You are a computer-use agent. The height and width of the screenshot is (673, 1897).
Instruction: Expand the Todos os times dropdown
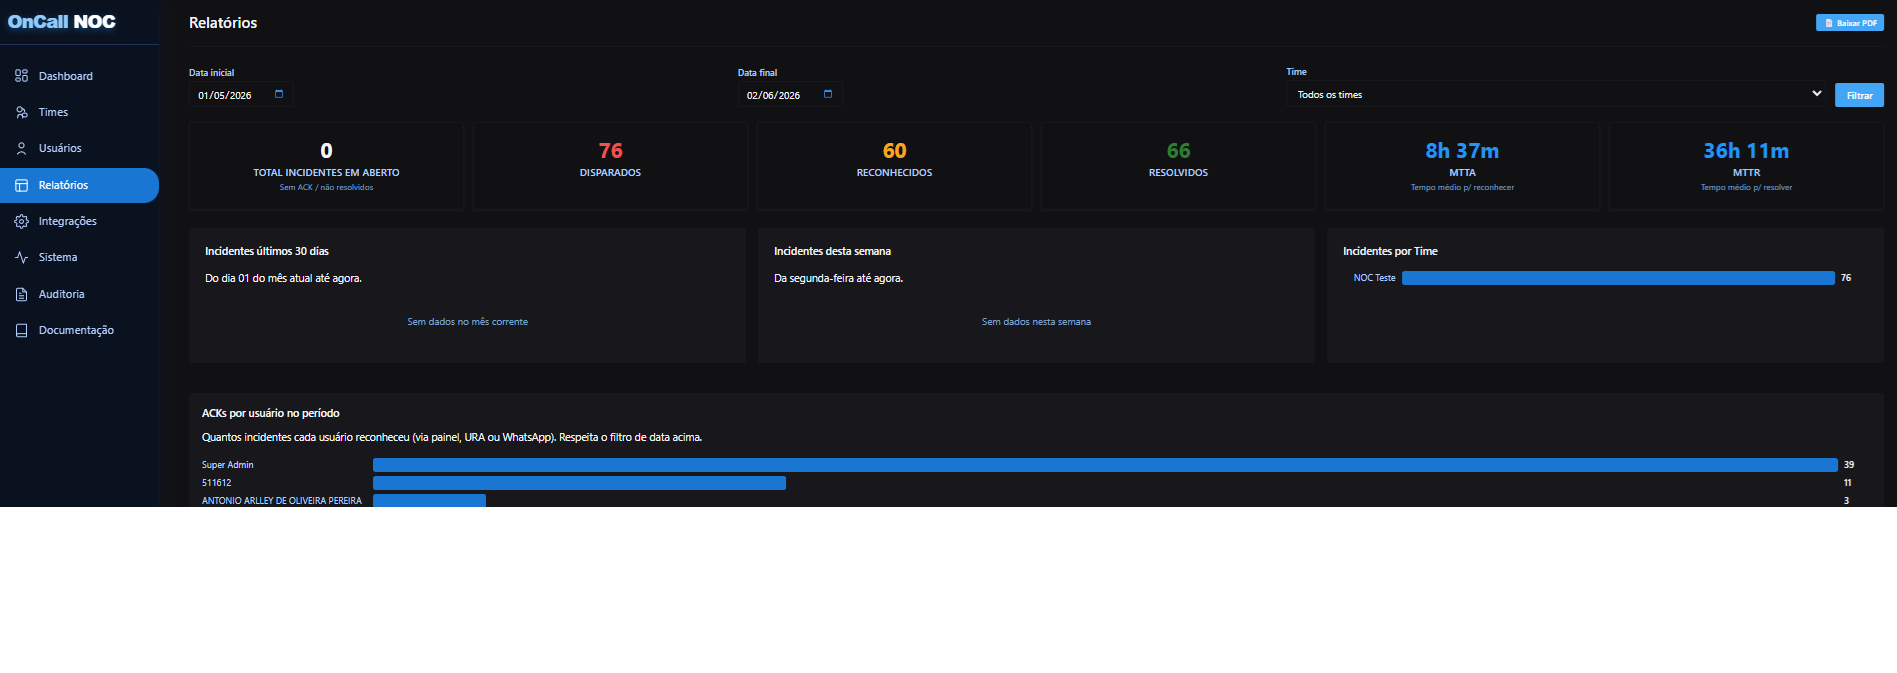coord(1556,94)
